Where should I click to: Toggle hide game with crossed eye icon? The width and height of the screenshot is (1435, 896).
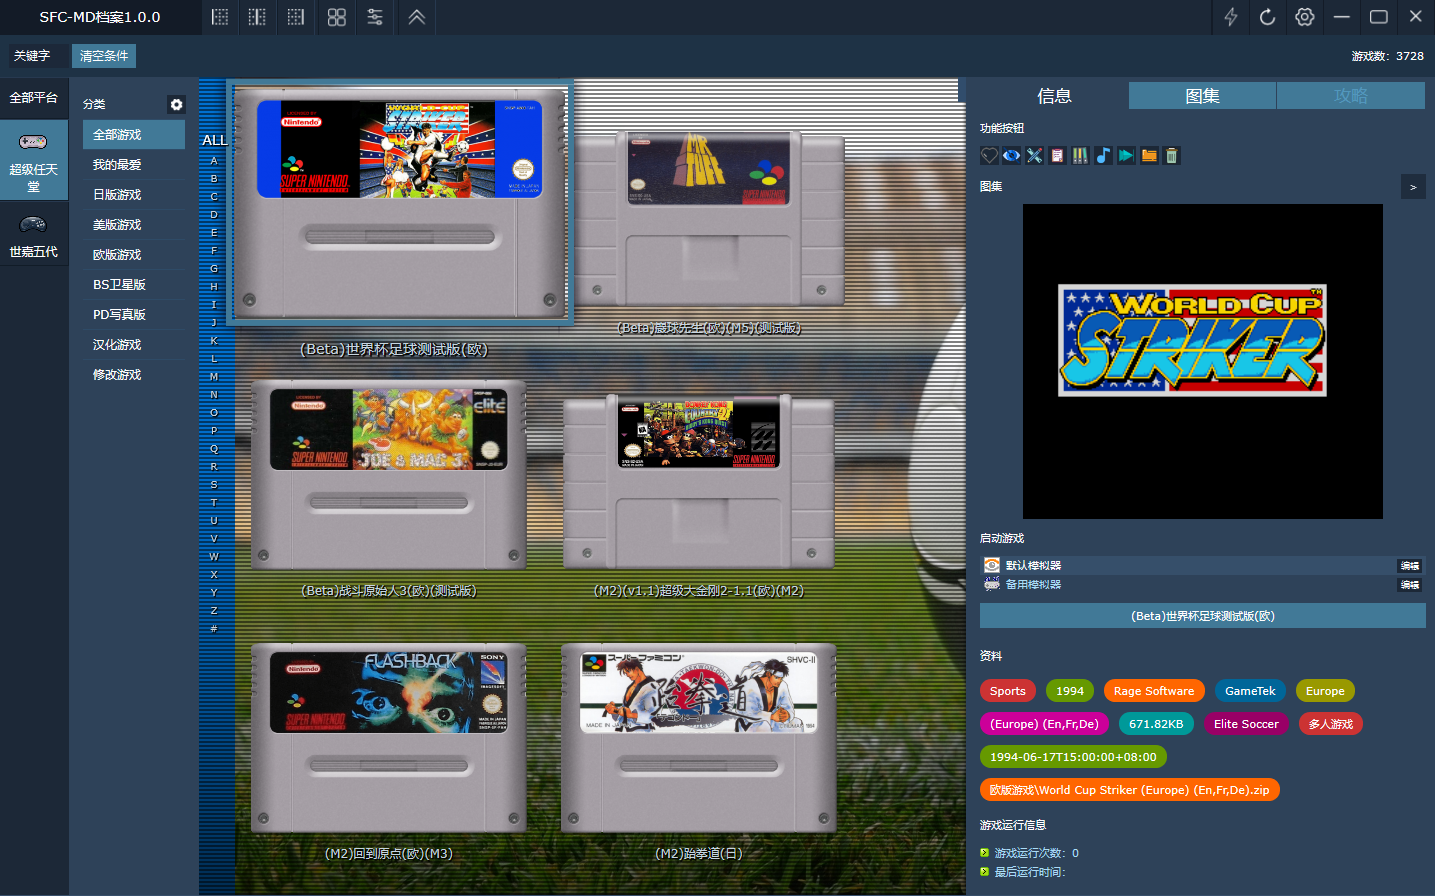[x=1012, y=155]
